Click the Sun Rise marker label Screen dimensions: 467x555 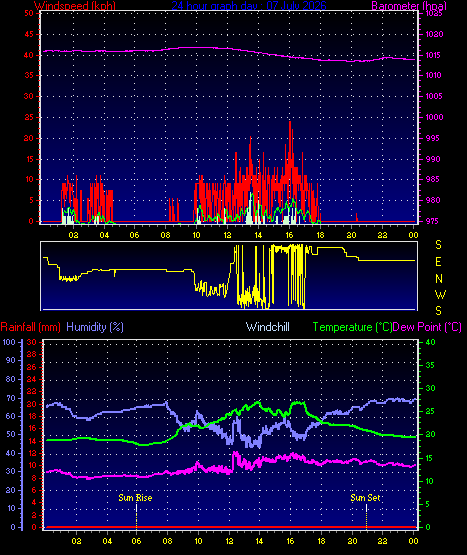[x=135, y=498]
